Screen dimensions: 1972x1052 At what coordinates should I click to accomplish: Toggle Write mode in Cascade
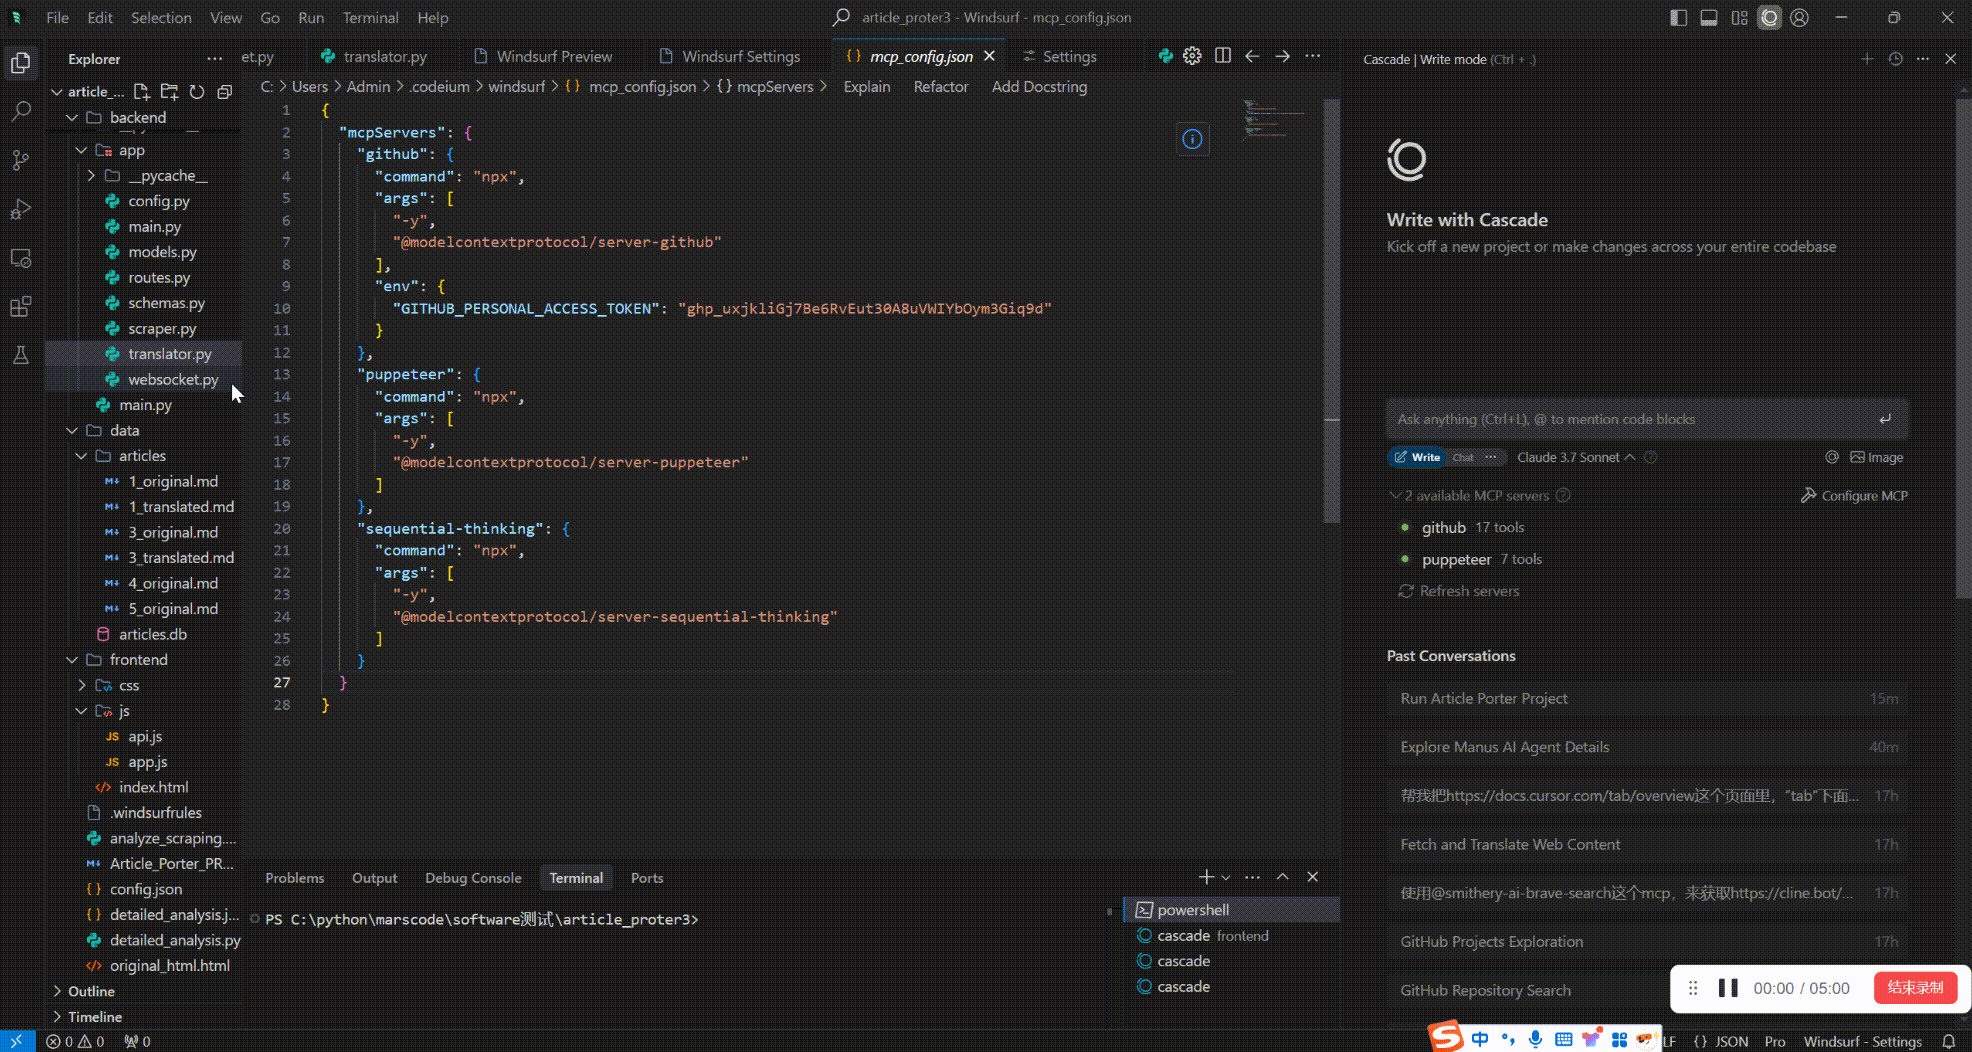[1418, 457]
